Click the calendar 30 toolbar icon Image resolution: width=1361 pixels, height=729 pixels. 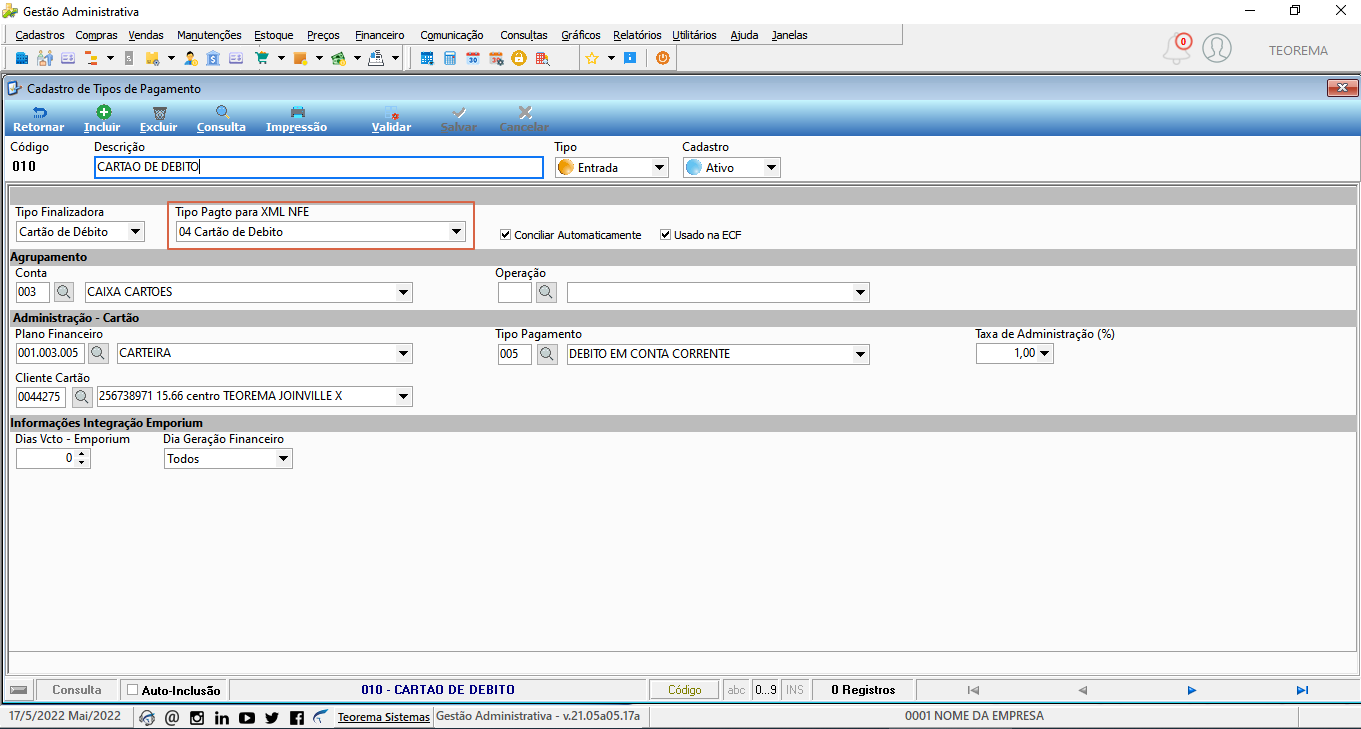click(473, 58)
